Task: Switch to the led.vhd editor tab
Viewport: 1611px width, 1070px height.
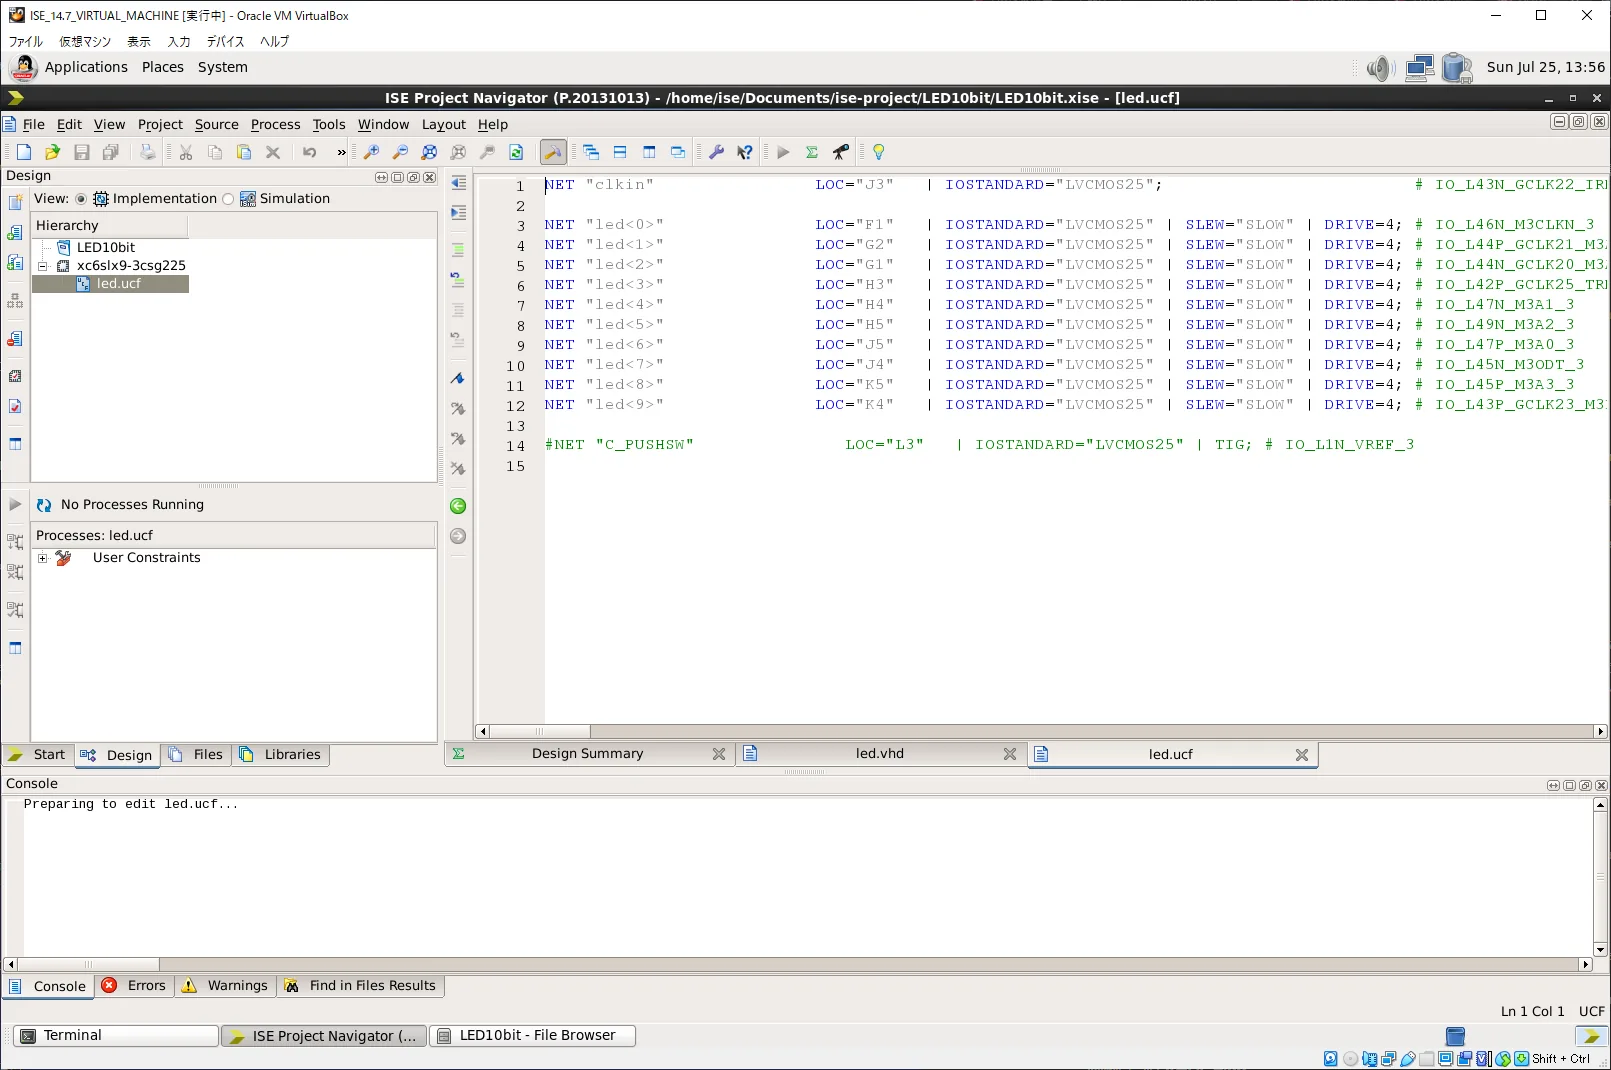Action: point(881,754)
